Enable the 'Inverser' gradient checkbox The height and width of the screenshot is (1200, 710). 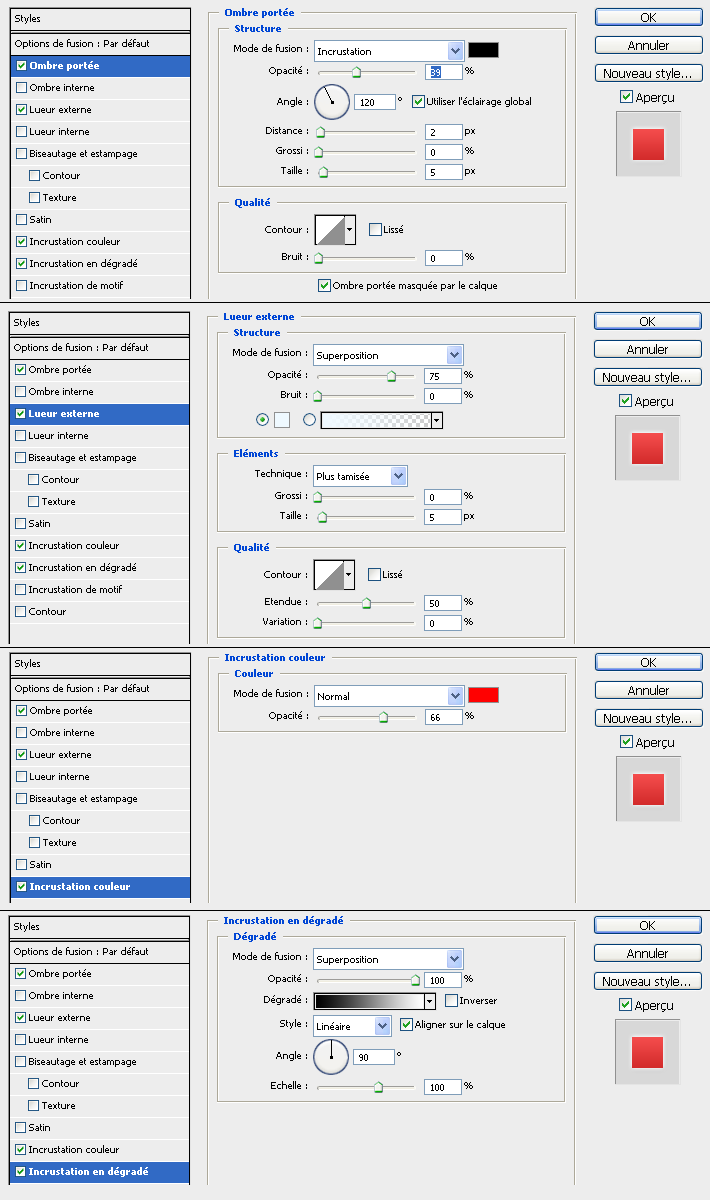click(451, 1001)
